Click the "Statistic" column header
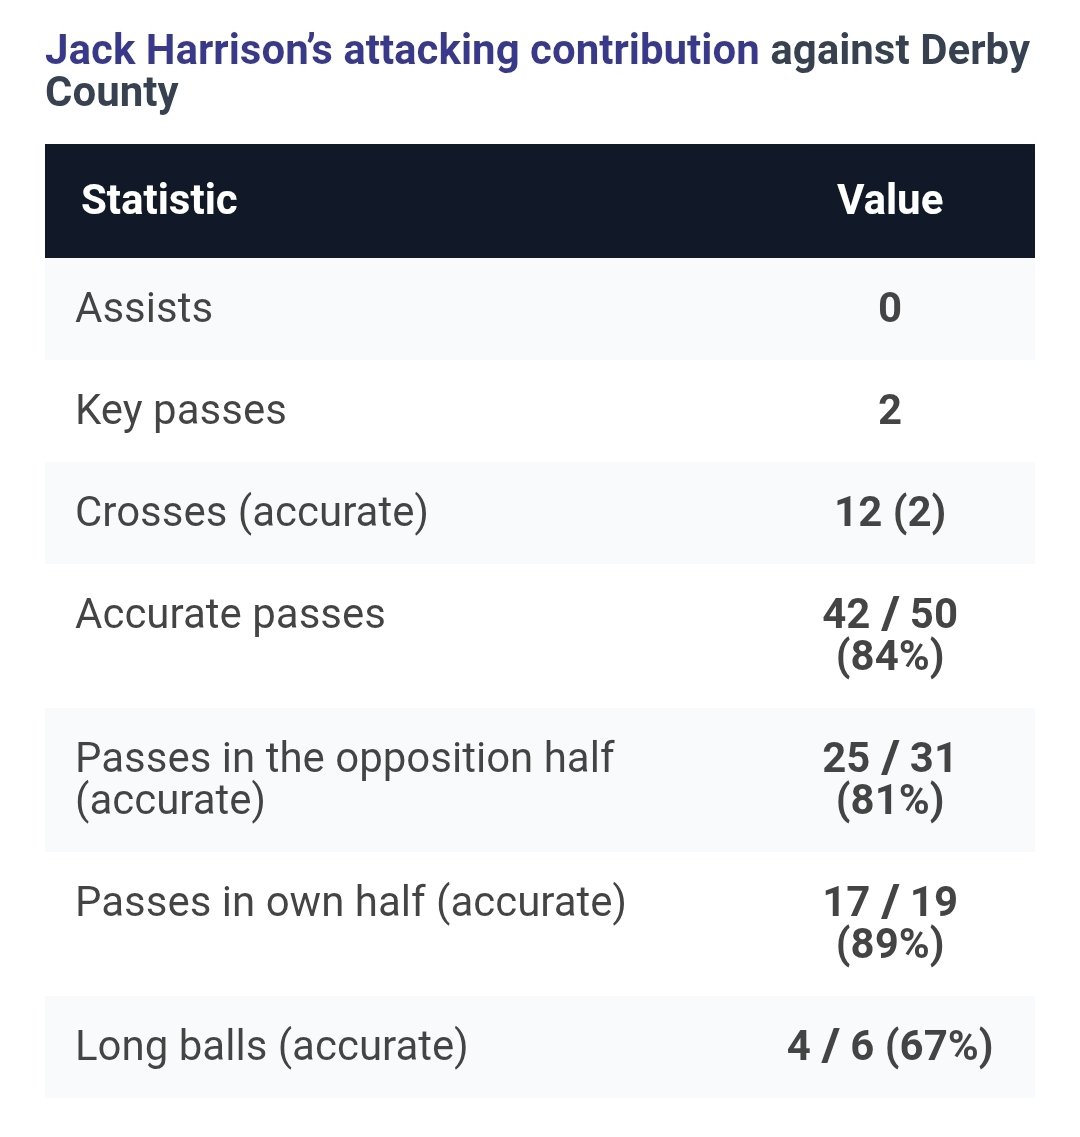The width and height of the screenshot is (1080, 1137). coord(159,200)
